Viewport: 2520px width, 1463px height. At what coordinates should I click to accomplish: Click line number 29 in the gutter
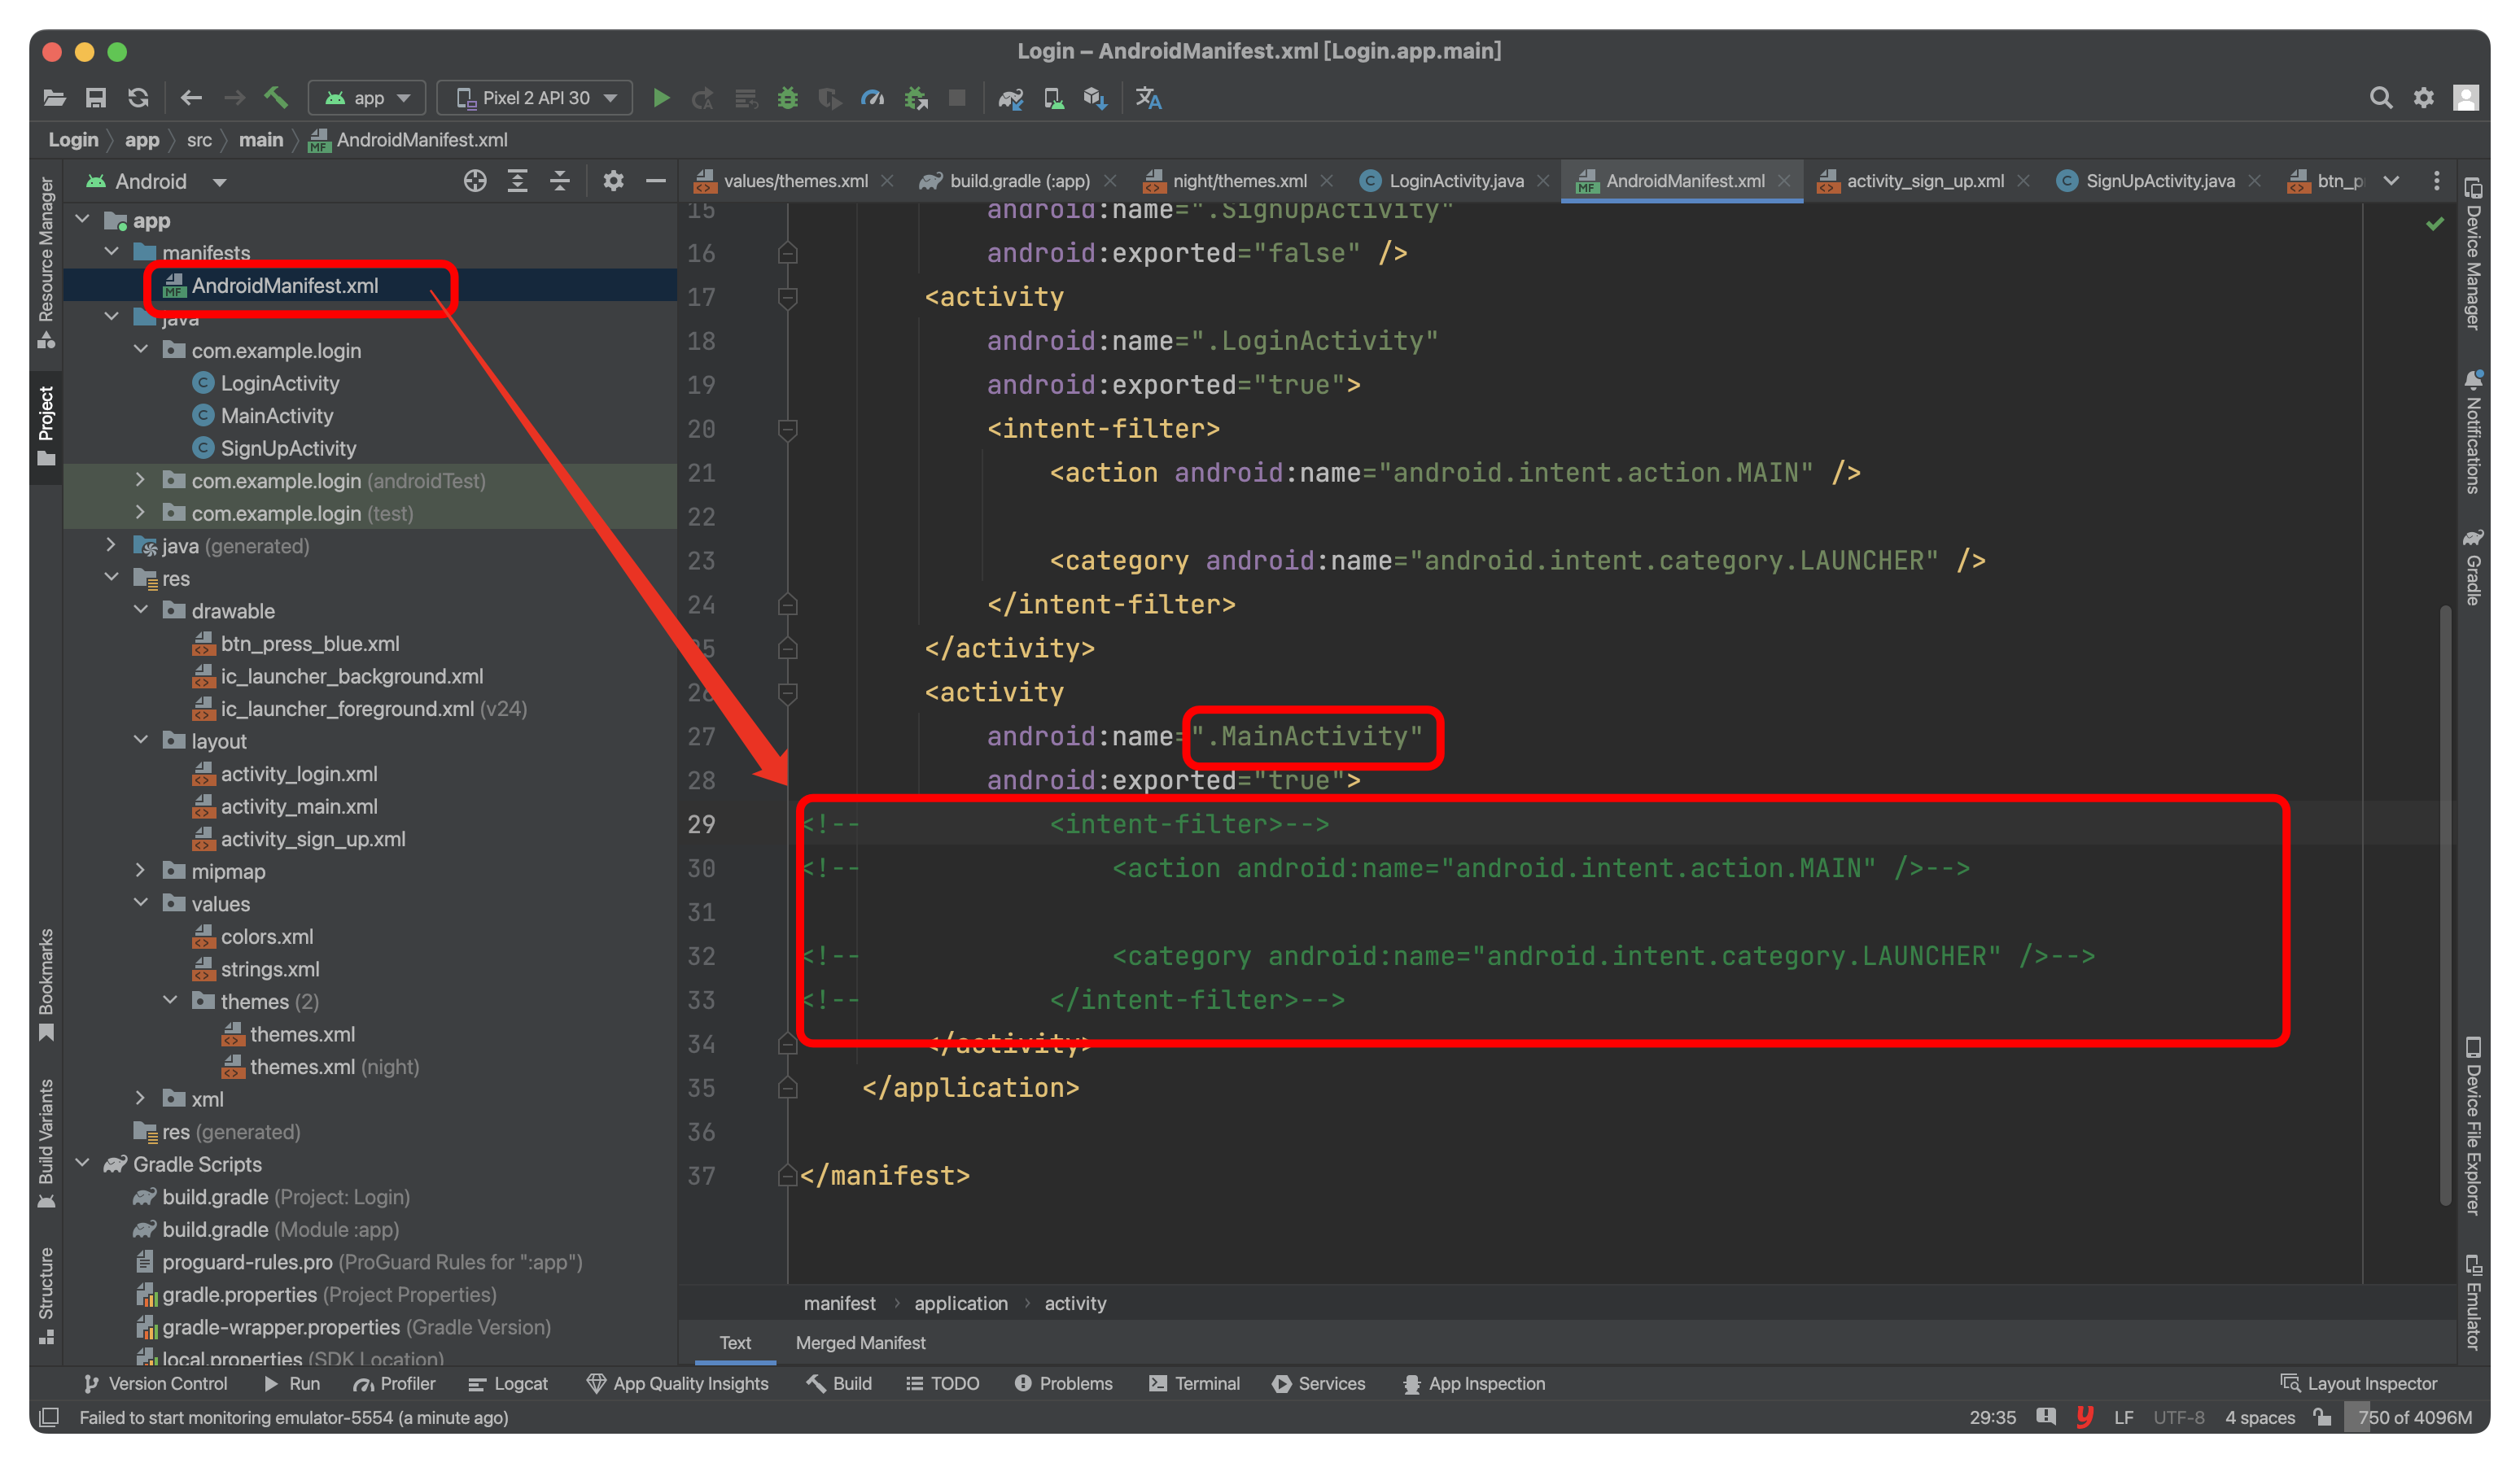(x=701, y=824)
